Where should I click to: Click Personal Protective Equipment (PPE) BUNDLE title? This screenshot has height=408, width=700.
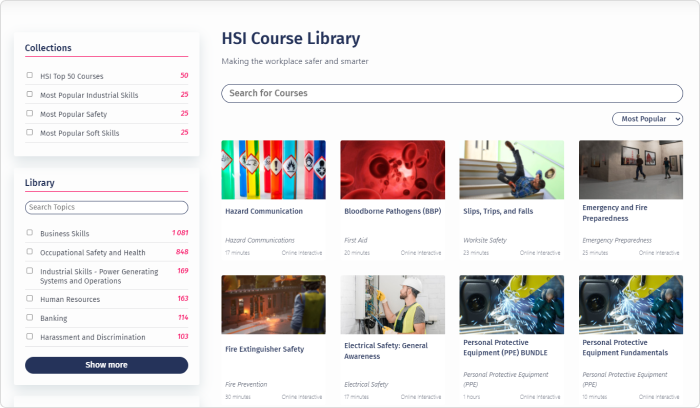[x=505, y=348]
